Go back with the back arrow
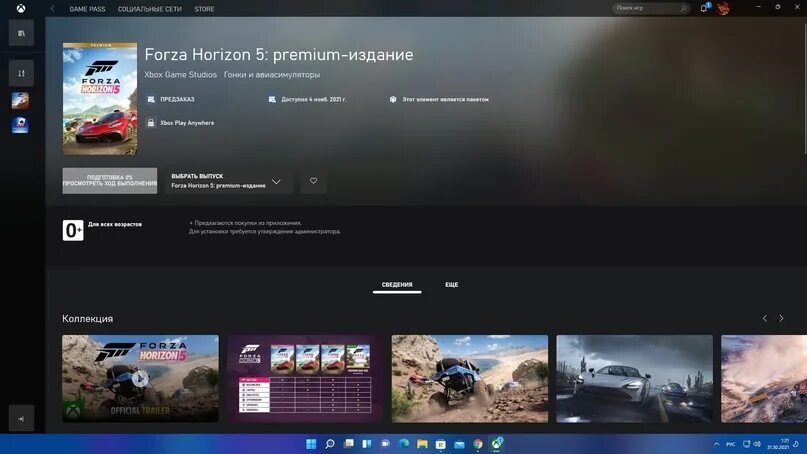The width and height of the screenshot is (807, 454). 52,9
